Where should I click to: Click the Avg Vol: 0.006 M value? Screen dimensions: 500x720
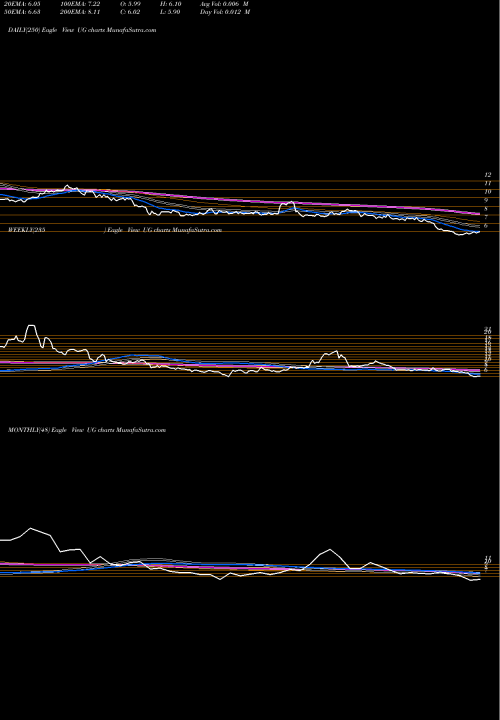pos(225,3)
